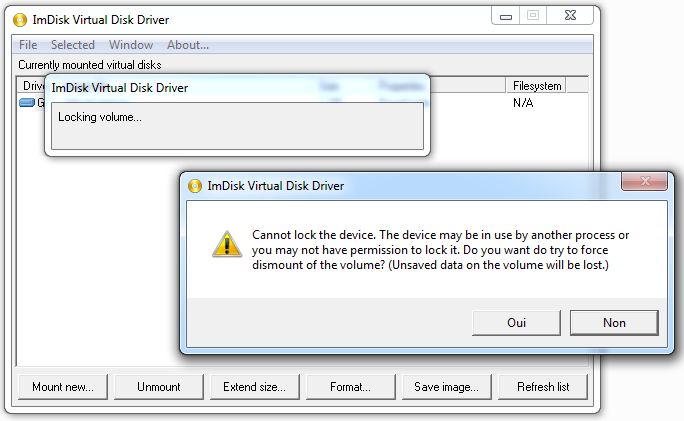The width and height of the screenshot is (684, 421).
Task: Click the Format... button
Action: click(x=351, y=387)
